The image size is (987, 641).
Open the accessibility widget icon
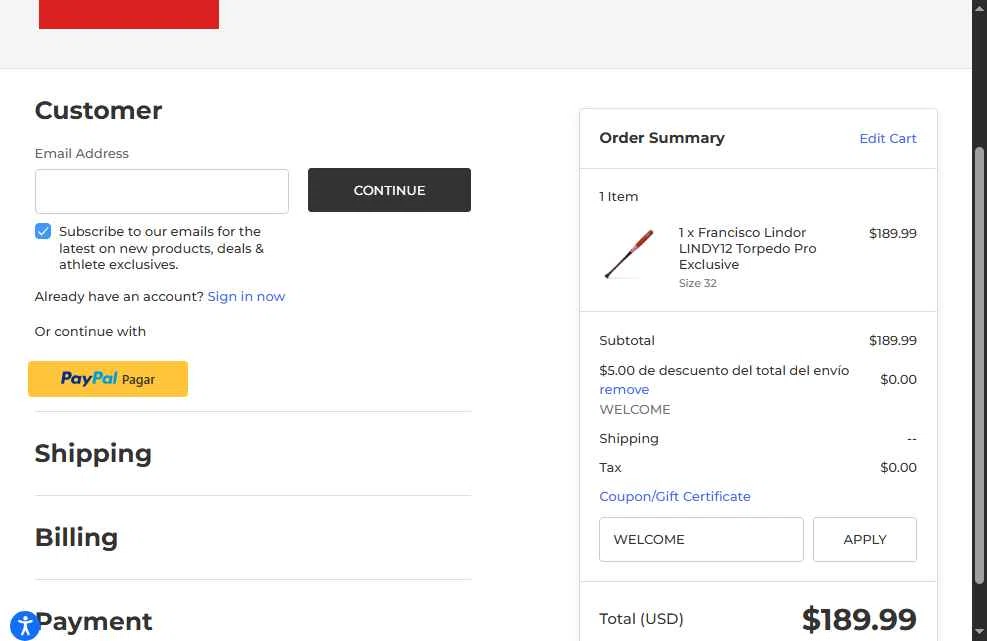point(25,625)
